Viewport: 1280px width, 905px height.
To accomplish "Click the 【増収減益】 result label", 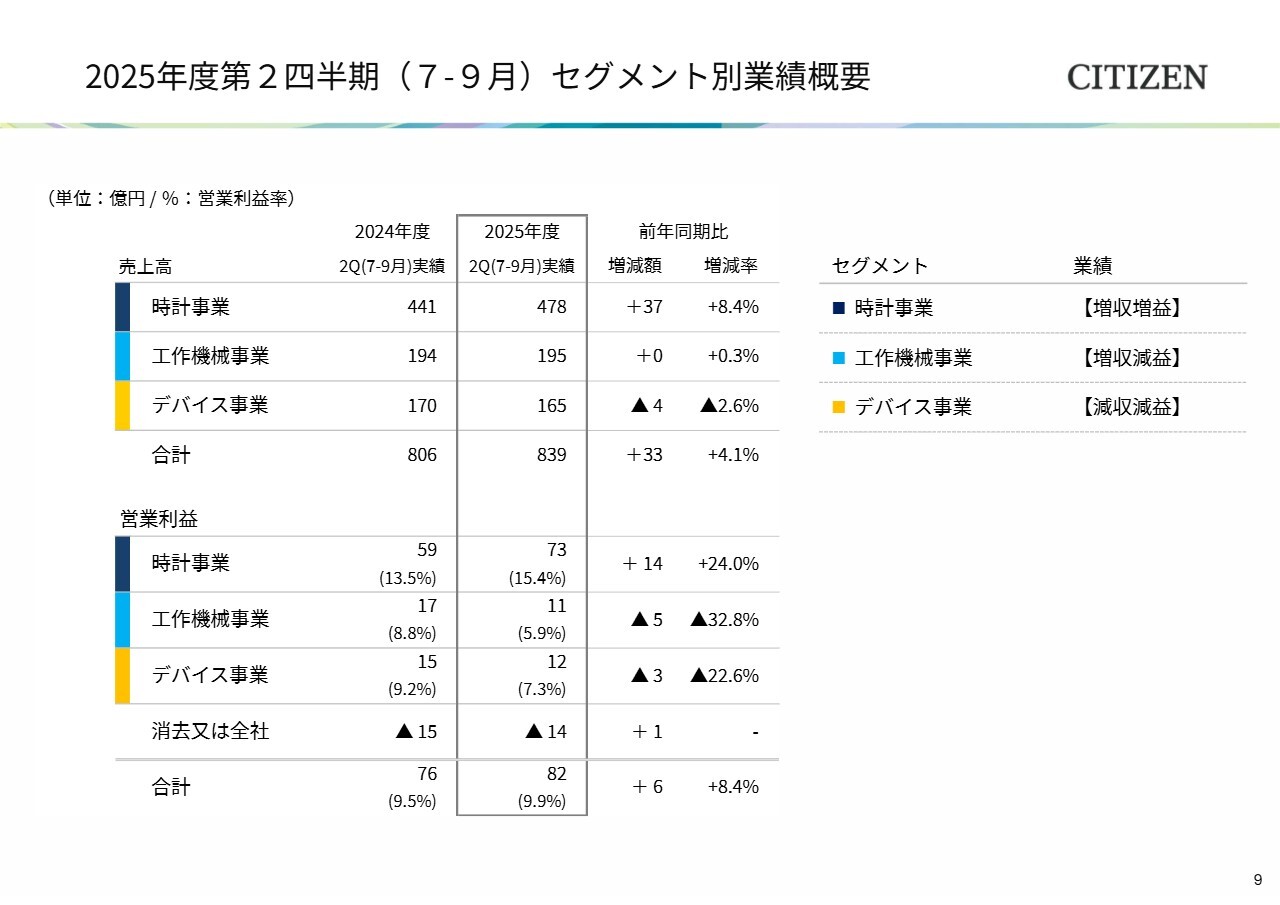I will [x=1132, y=358].
